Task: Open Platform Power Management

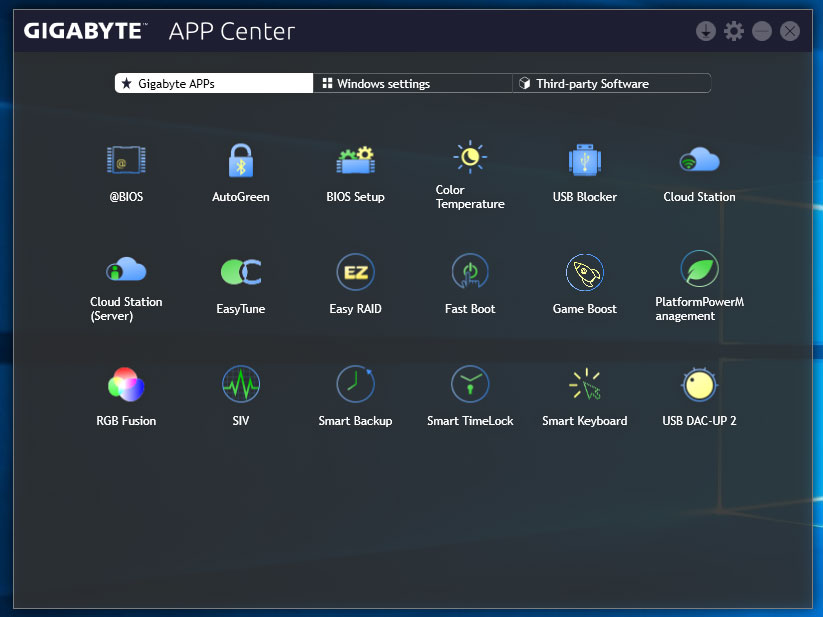Action: (x=699, y=271)
